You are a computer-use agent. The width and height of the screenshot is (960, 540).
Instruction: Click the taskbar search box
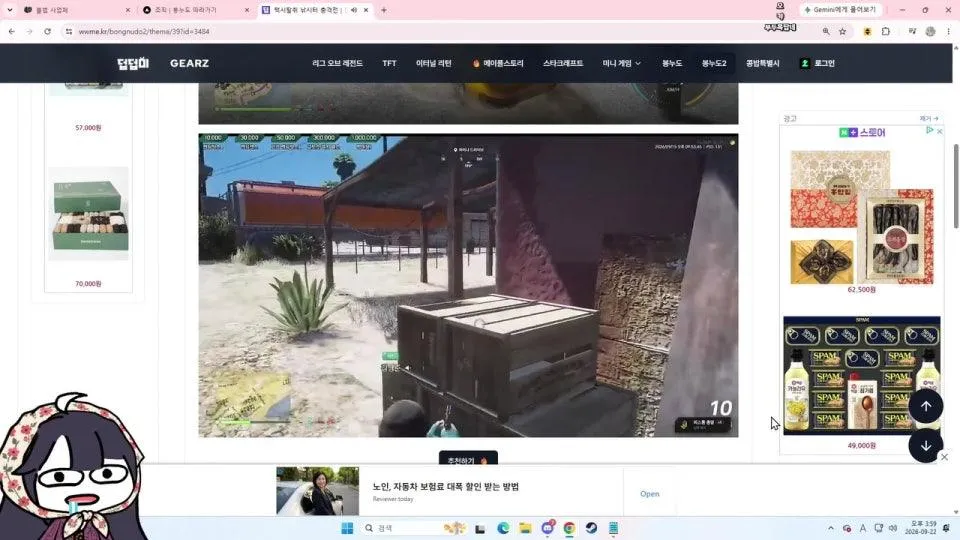414,528
